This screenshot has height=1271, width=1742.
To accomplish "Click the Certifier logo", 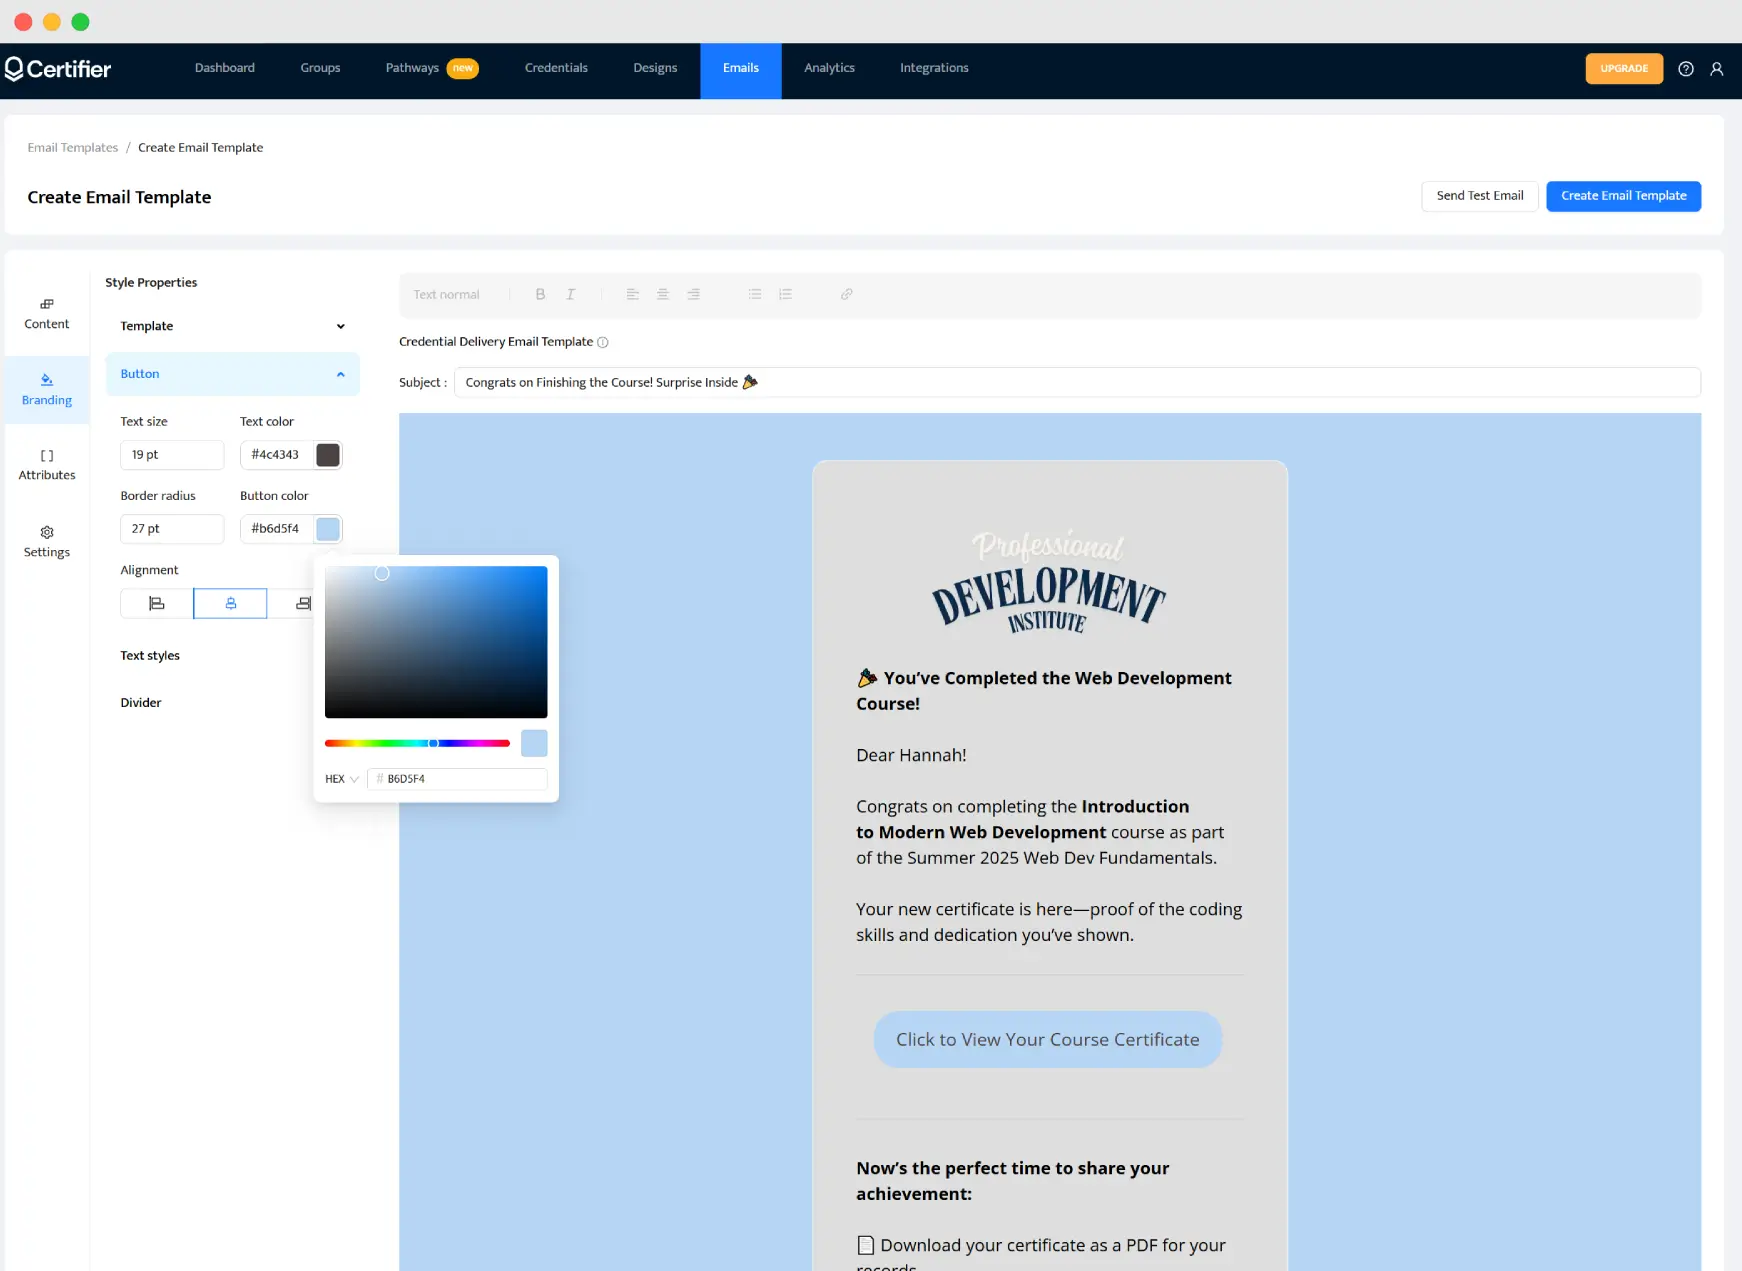I will pos(58,68).
